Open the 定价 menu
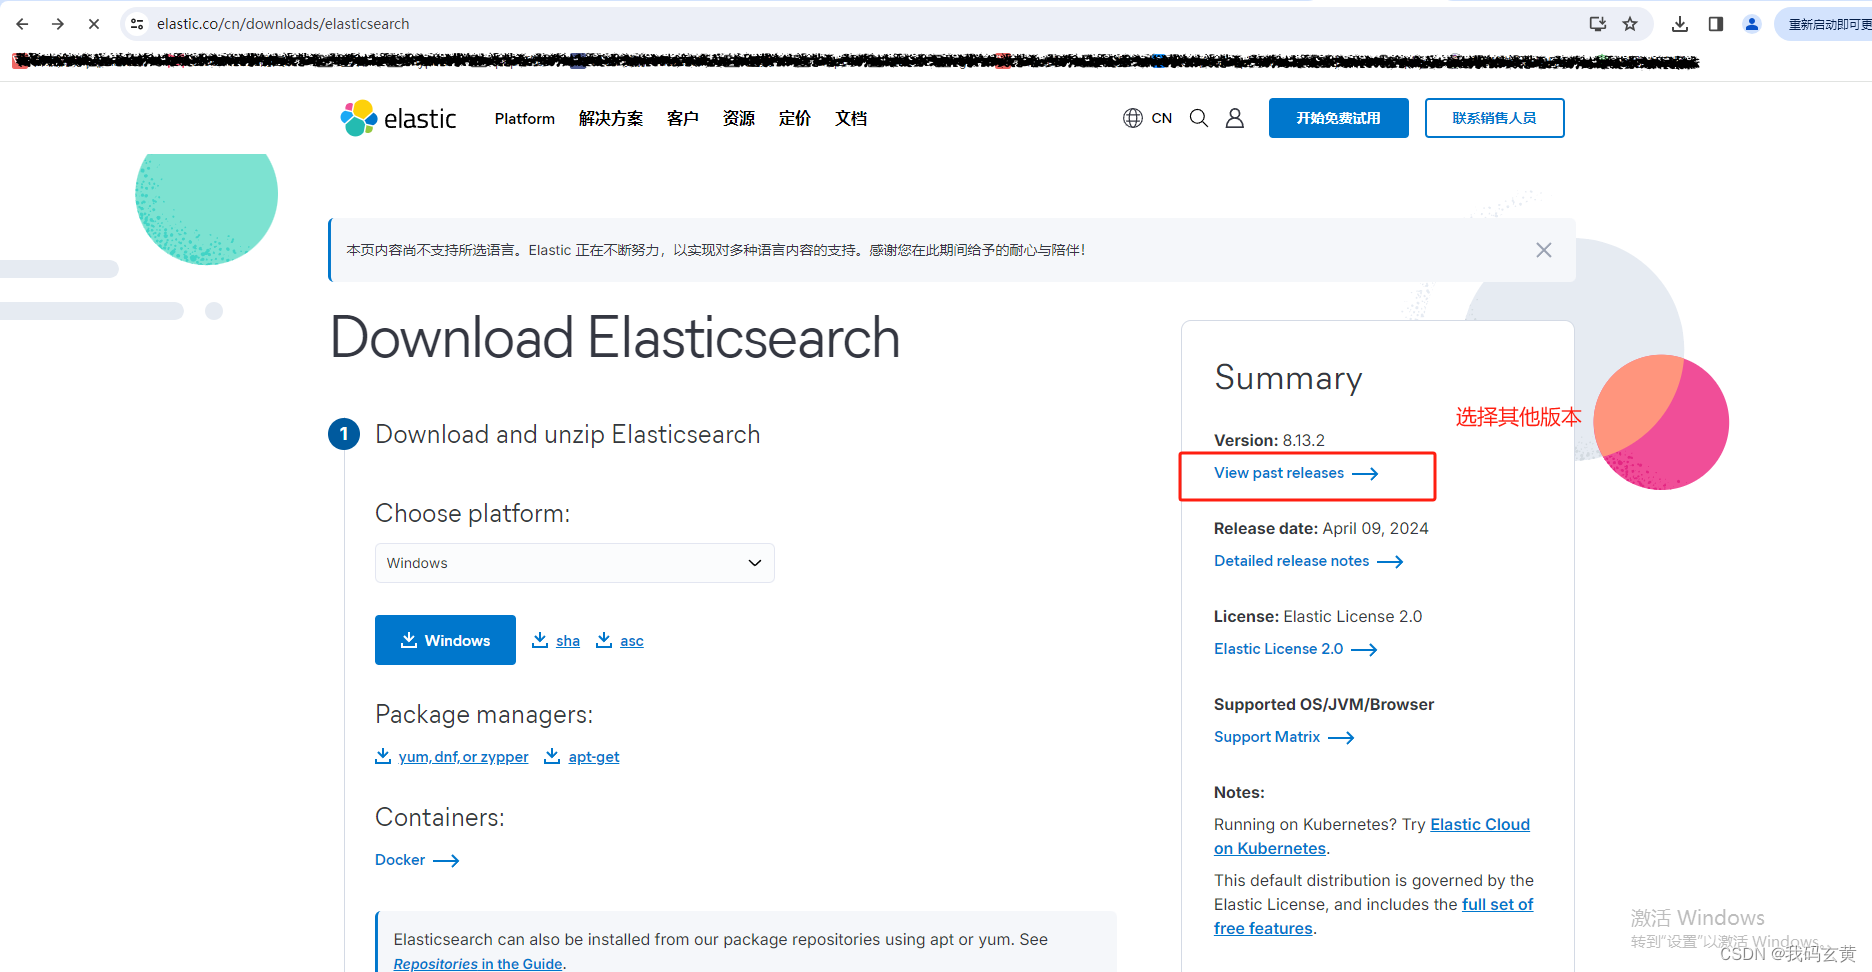This screenshot has height=972, width=1872. 795,118
